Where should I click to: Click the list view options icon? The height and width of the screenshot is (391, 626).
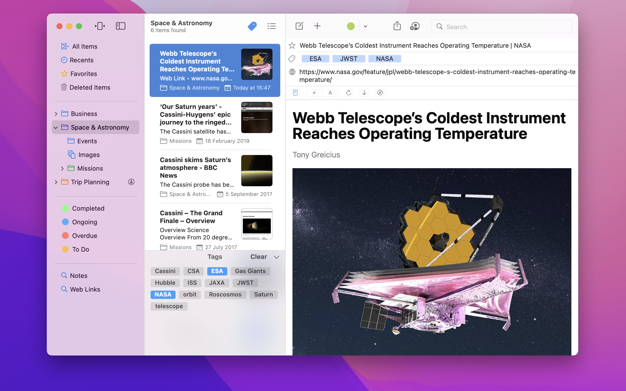pos(271,26)
